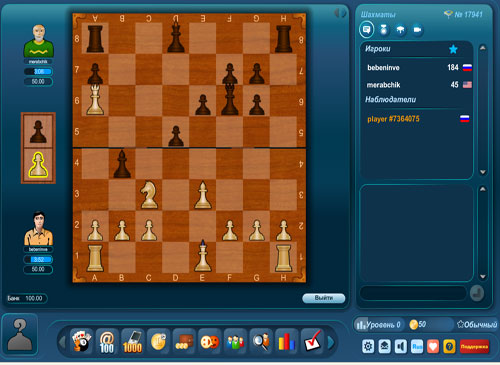Open the smiley faces icon
Viewport: 500px width, 365px height.
tap(209, 342)
